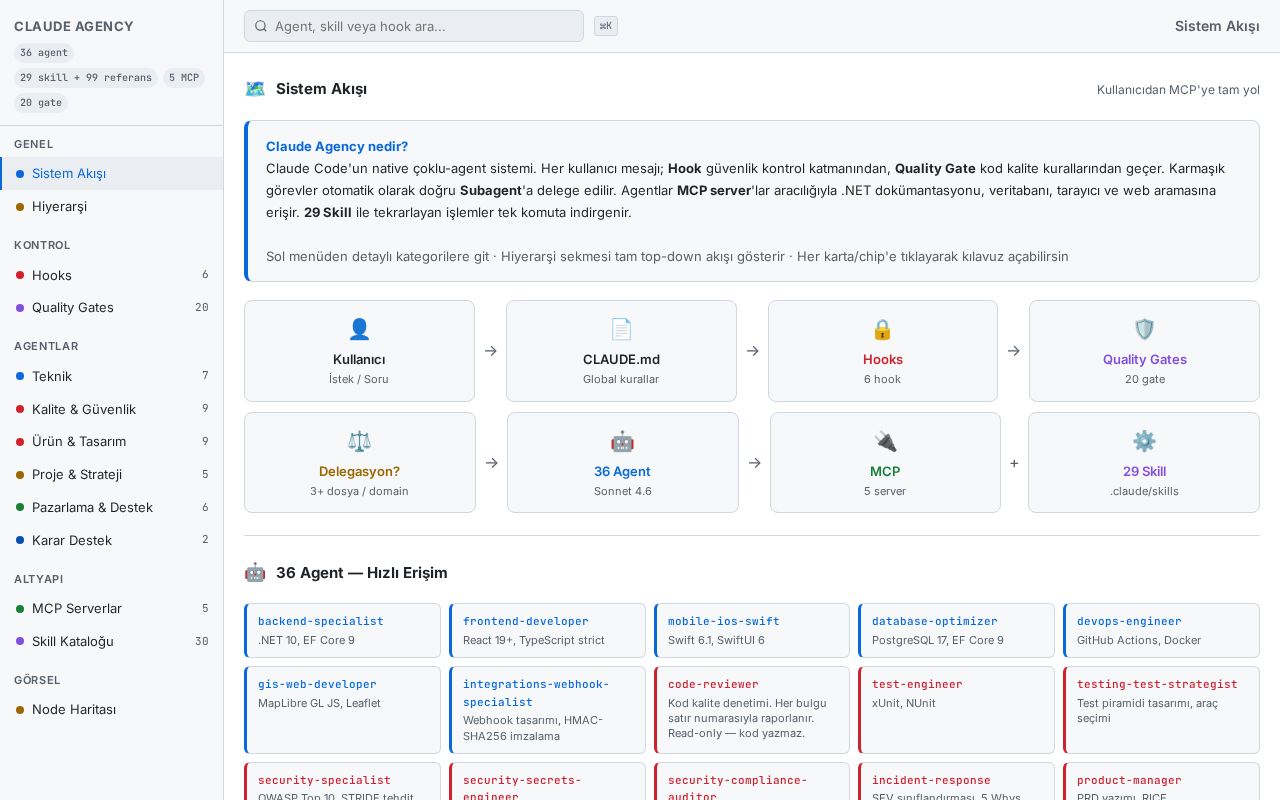Image resolution: width=1280 pixels, height=800 pixels.
Task: Open the backend-specialist agent card
Action: pyautogui.click(x=342, y=630)
